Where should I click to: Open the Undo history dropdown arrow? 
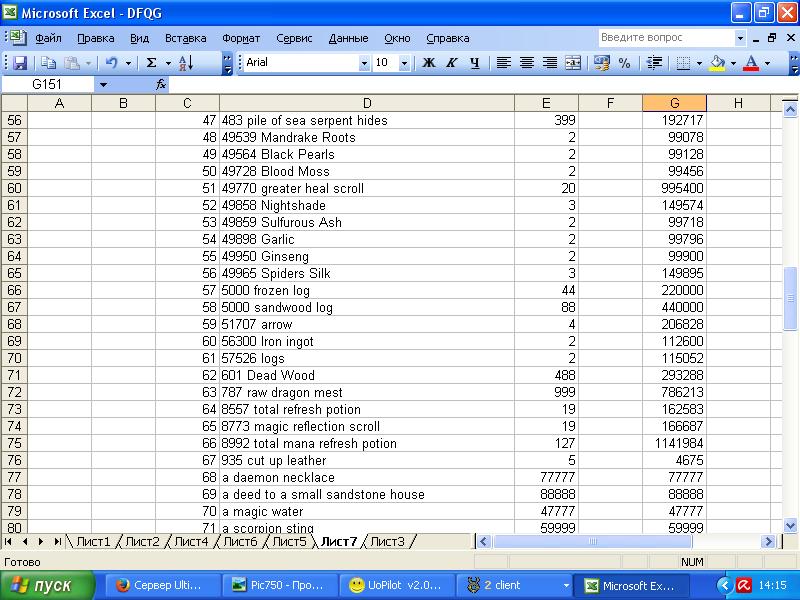click(x=128, y=63)
